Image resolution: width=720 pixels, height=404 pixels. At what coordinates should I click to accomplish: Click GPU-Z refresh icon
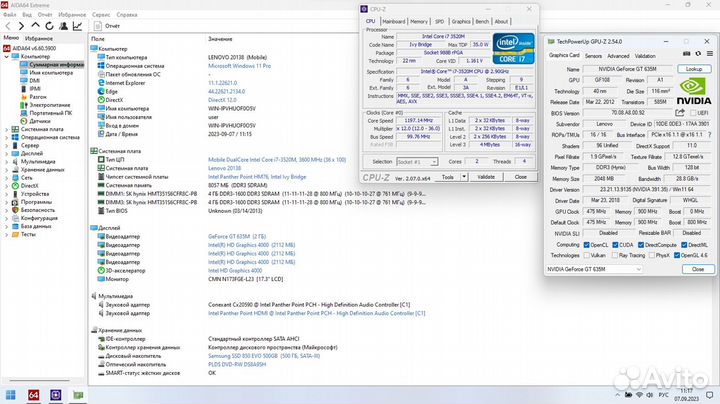[x=698, y=54]
